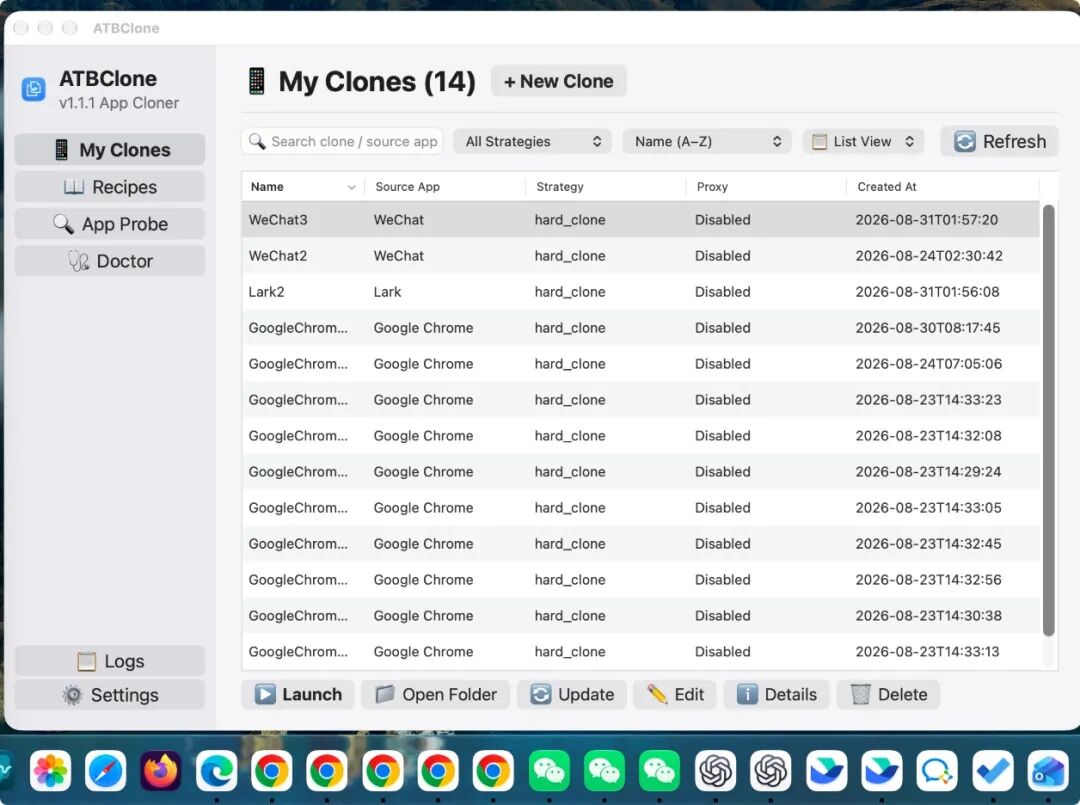This screenshot has width=1080, height=805.
Task: Focus the Search clone / source app field
Action: (342, 141)
